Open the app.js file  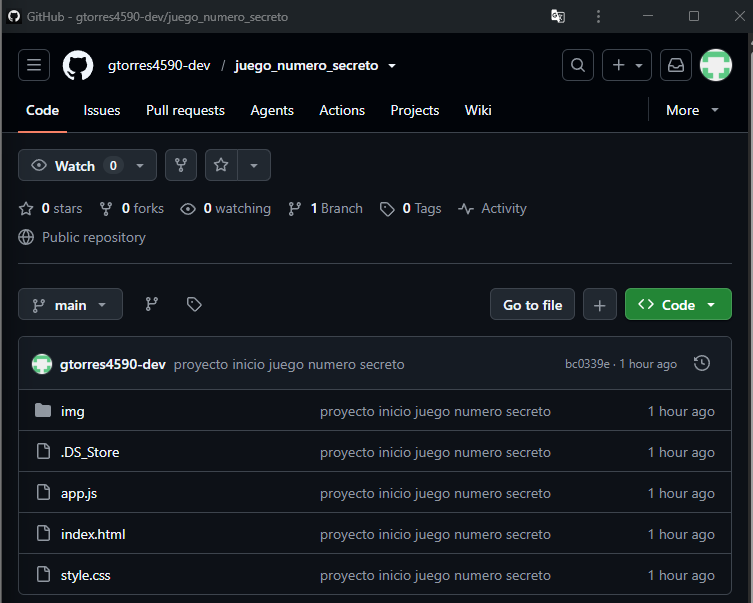(x=79, y=494)
